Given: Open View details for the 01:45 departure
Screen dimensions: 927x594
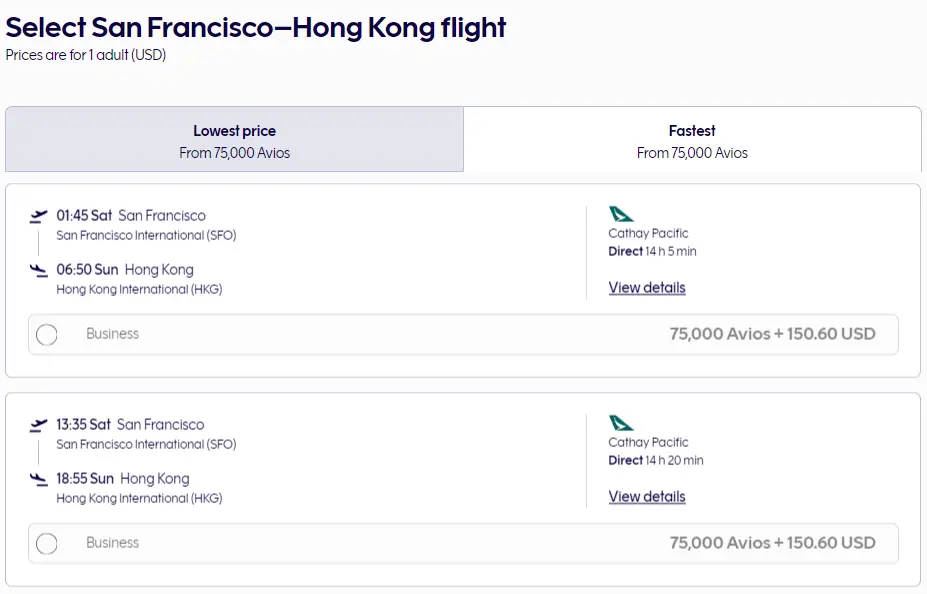Looking at the screenshot, I should pos(647,288).
